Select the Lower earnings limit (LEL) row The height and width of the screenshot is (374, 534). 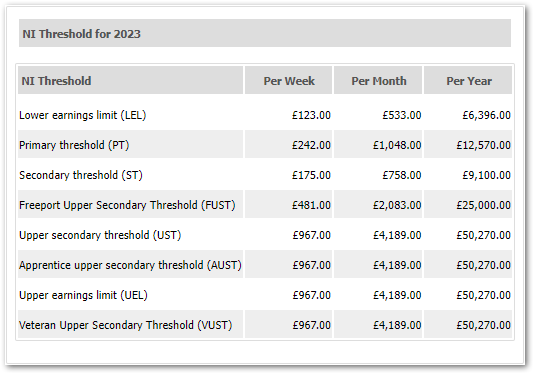click(265, 115)
